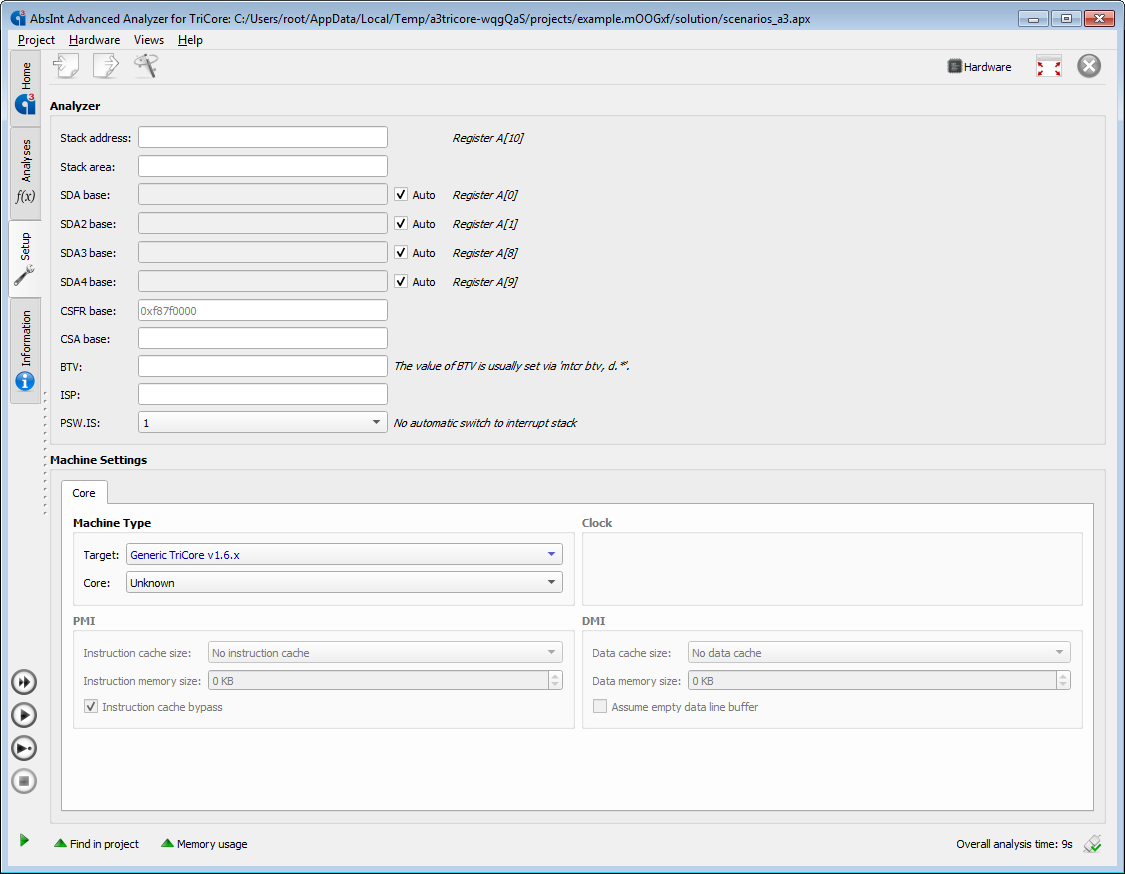Uncheck Auto for SDA3 base
This screenshot has width=1125, height=874.
[x=401, y=253]
